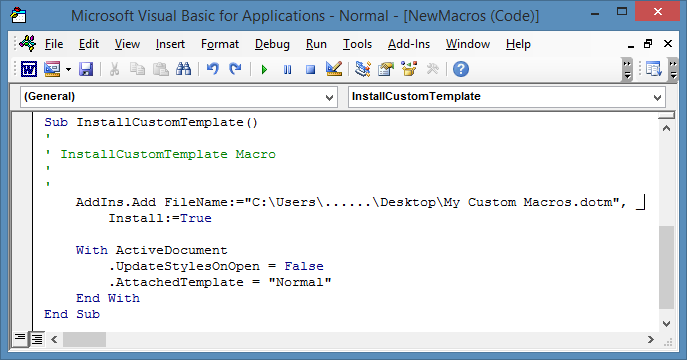
Task: Open Project Explorer icon
Action: point(363,69)
